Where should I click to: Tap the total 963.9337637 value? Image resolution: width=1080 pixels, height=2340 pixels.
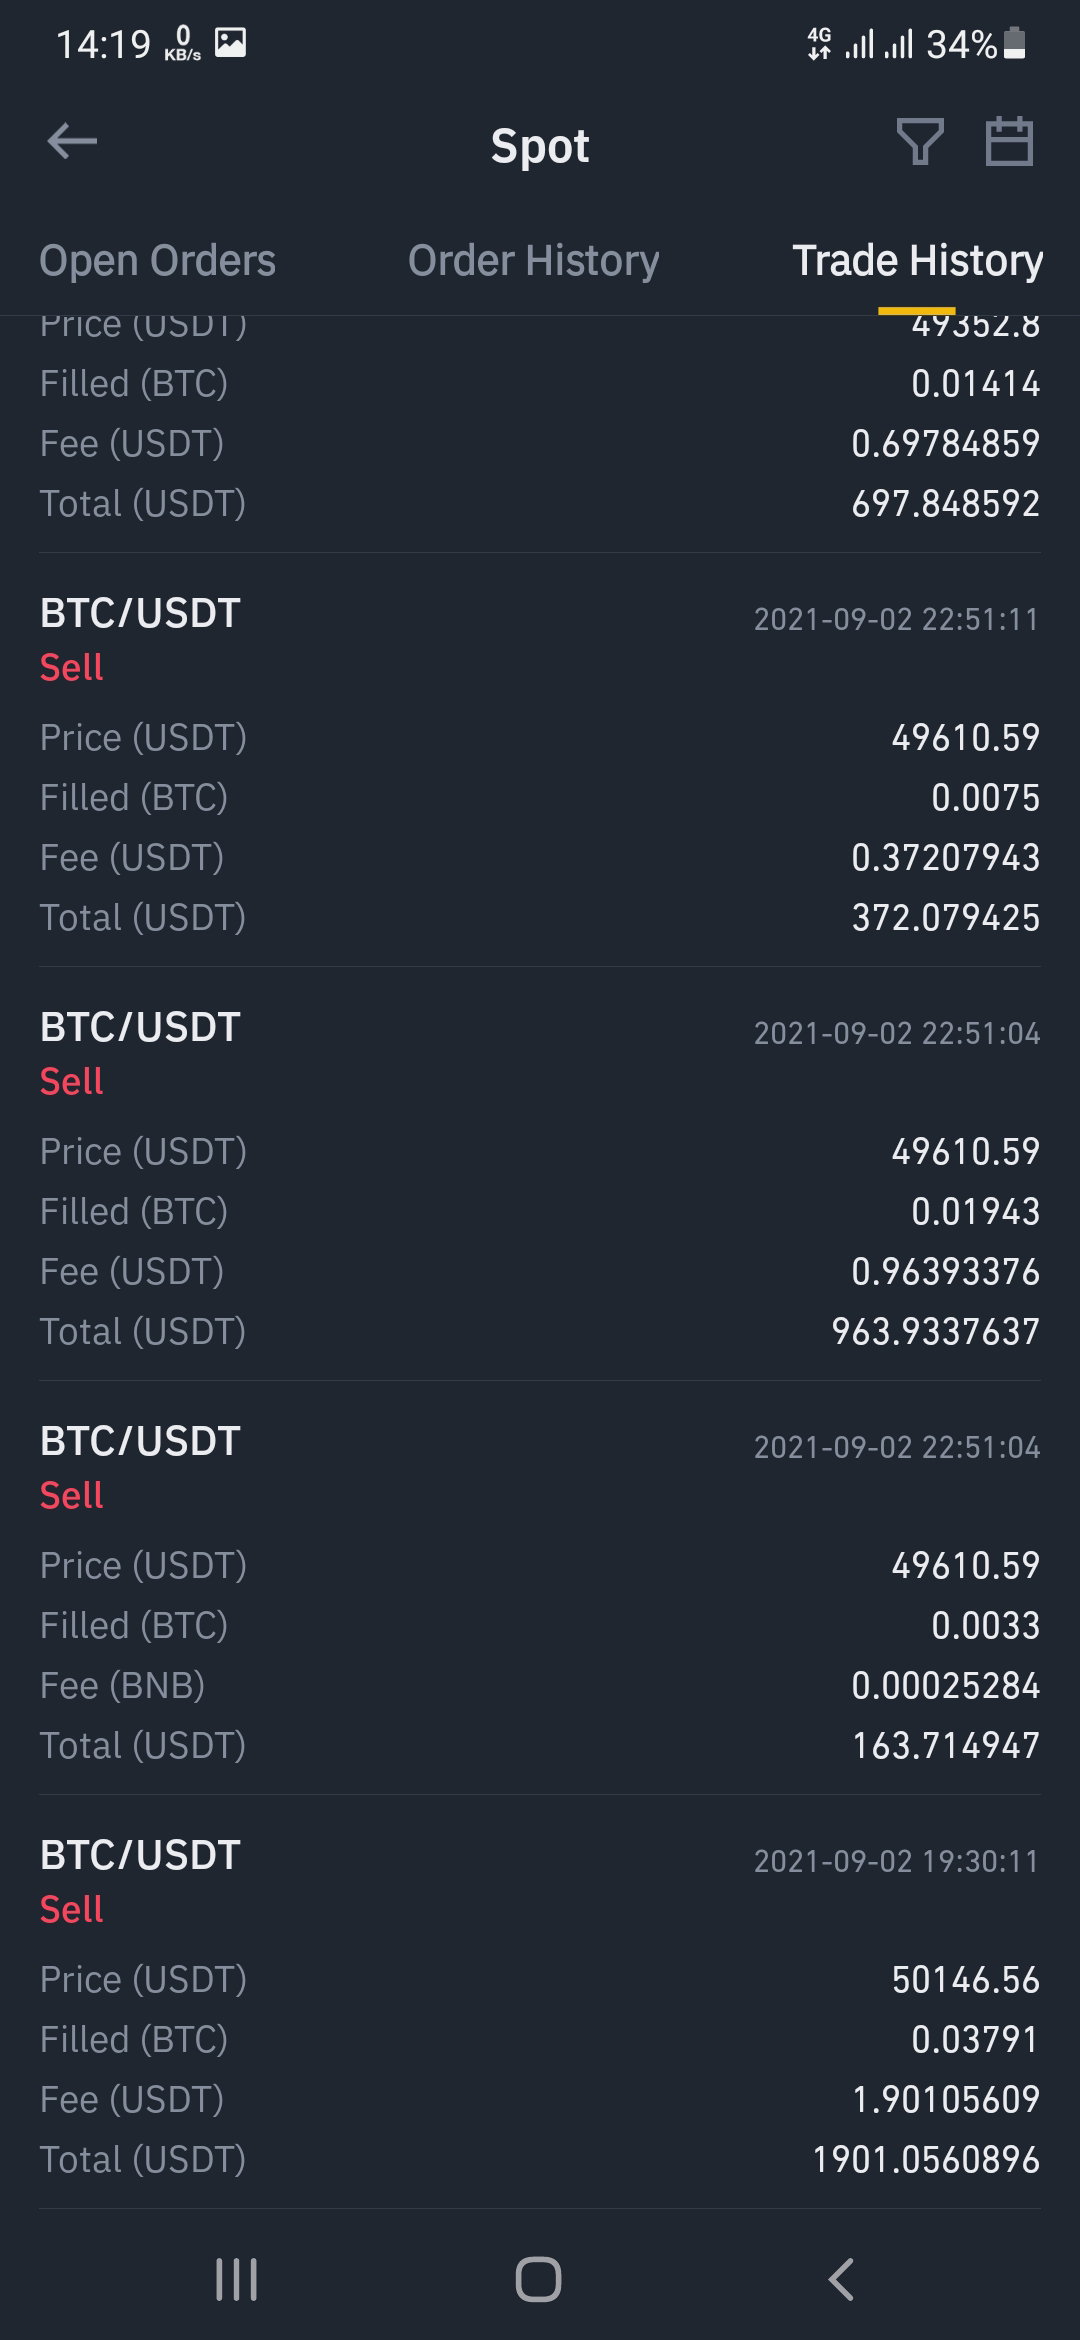click(935, 1331)
